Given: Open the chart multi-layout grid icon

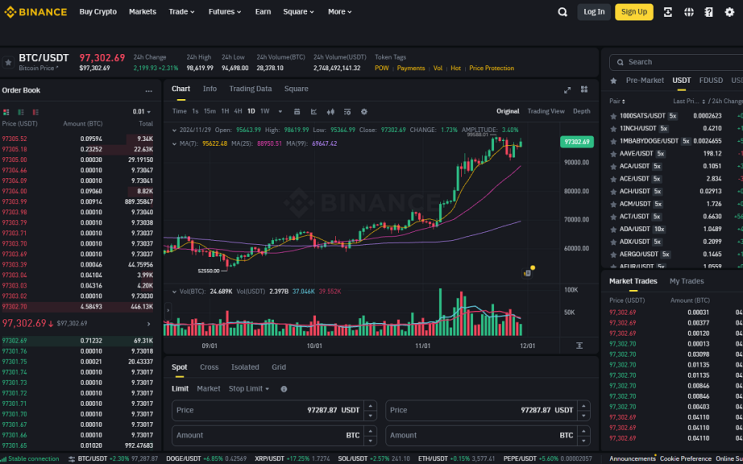Looking at the screenshot, I should [584, 89].
